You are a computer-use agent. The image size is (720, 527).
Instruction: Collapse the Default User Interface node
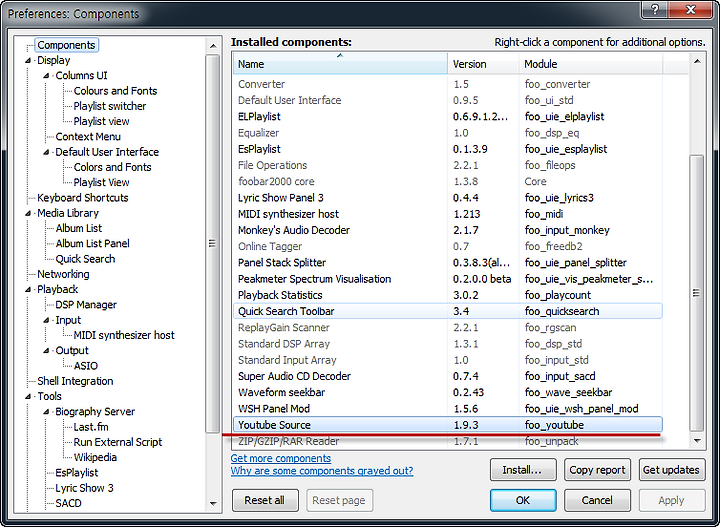pos(46,152)
